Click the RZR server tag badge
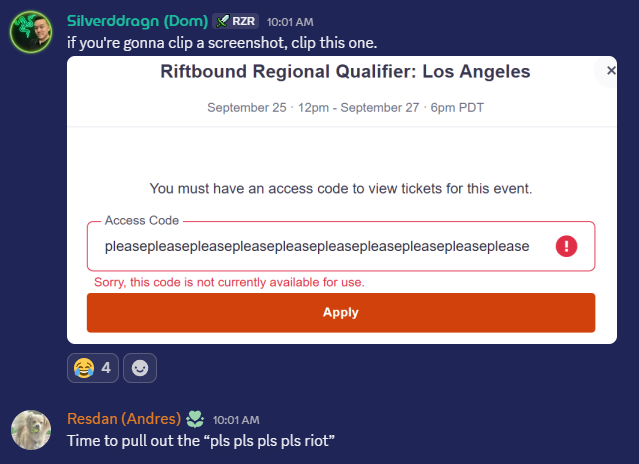The width and height of the screenshot is (639, 464). click(x=236, y=21)
